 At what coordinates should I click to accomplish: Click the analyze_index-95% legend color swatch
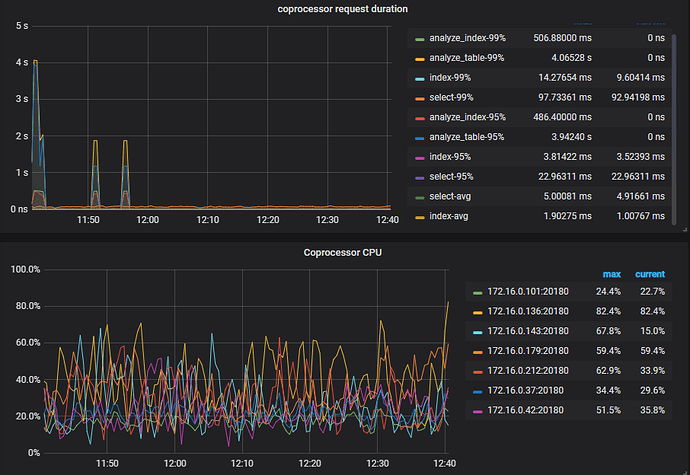pos(420,118)
